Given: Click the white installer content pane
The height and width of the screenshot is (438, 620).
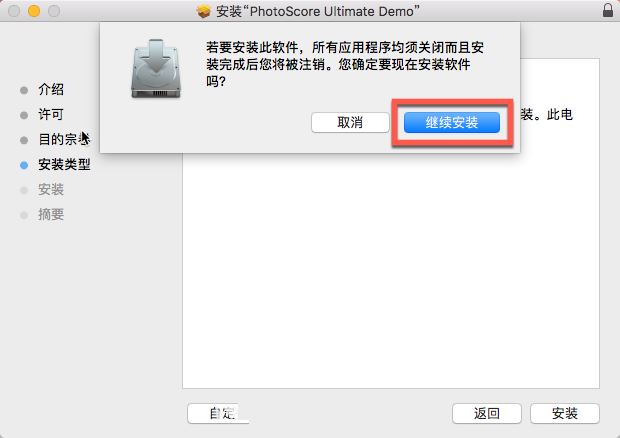Looking at the screenshot, I should [391, 269].
